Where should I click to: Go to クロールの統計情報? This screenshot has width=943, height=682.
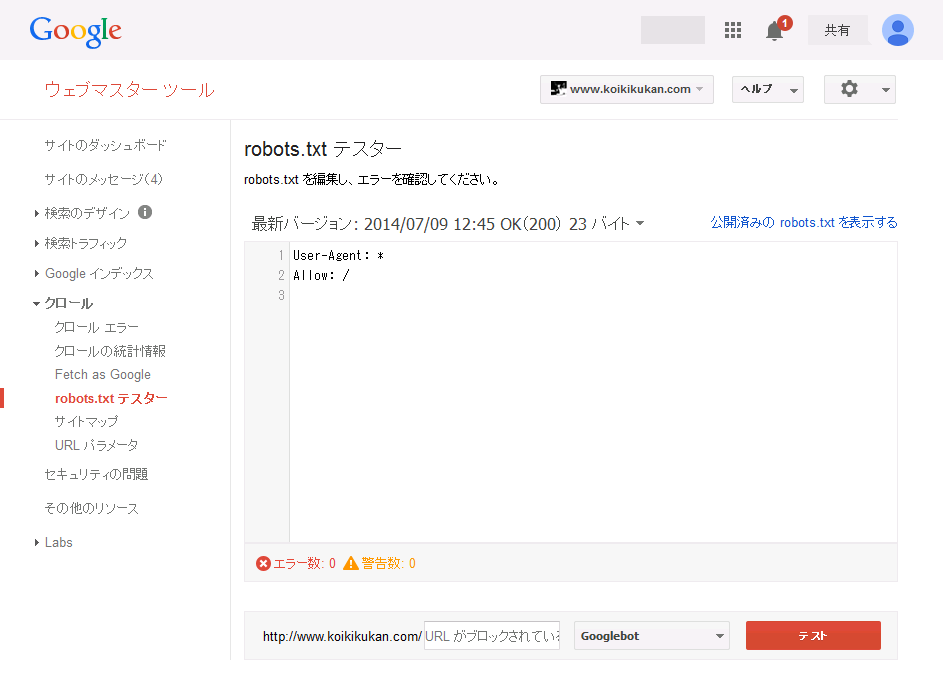[110, 351]
